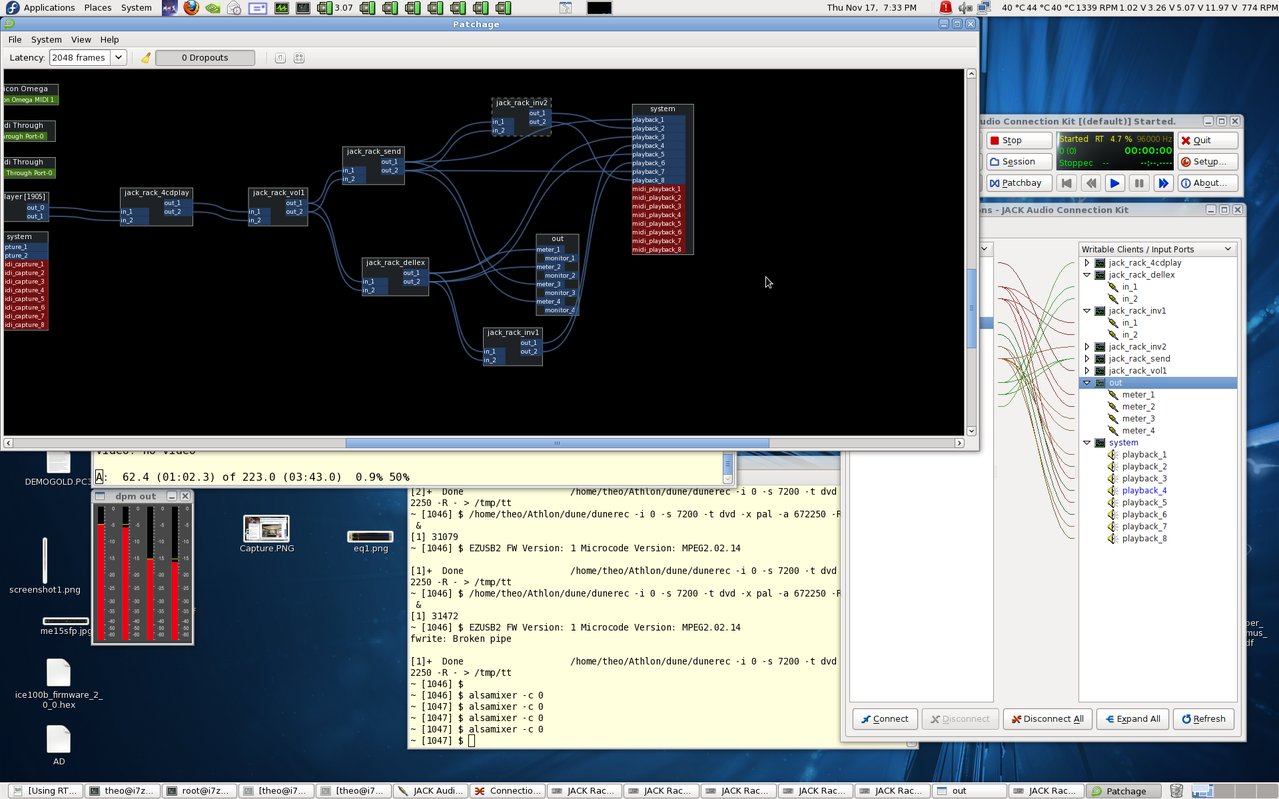The width and height of the screenshot is (1279, 799).
Task: Select the ice100b_firmware hex file icon
Action: [x=59, y=673]
